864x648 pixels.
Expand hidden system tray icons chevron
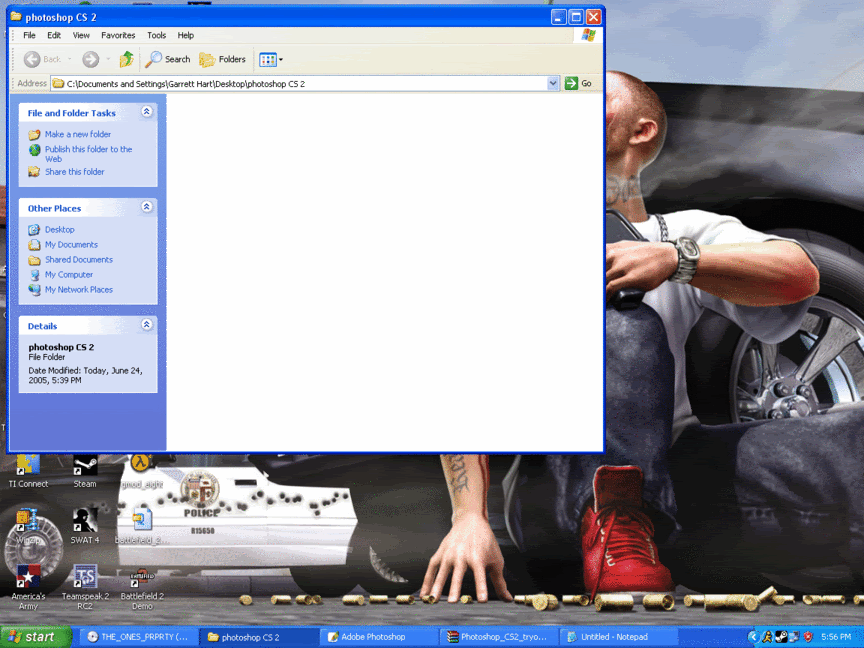tap(753, 637)
